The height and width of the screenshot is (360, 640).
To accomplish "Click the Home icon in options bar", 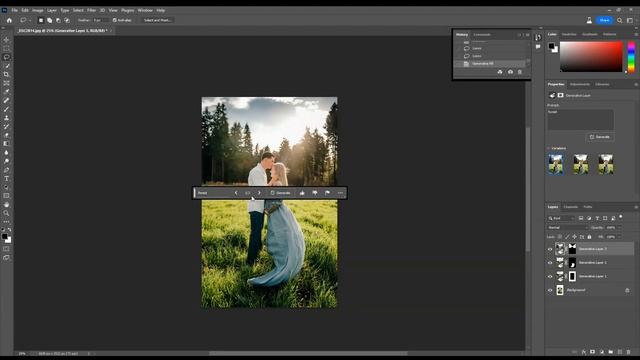I will pyautogui.click(x=9, y=20).
